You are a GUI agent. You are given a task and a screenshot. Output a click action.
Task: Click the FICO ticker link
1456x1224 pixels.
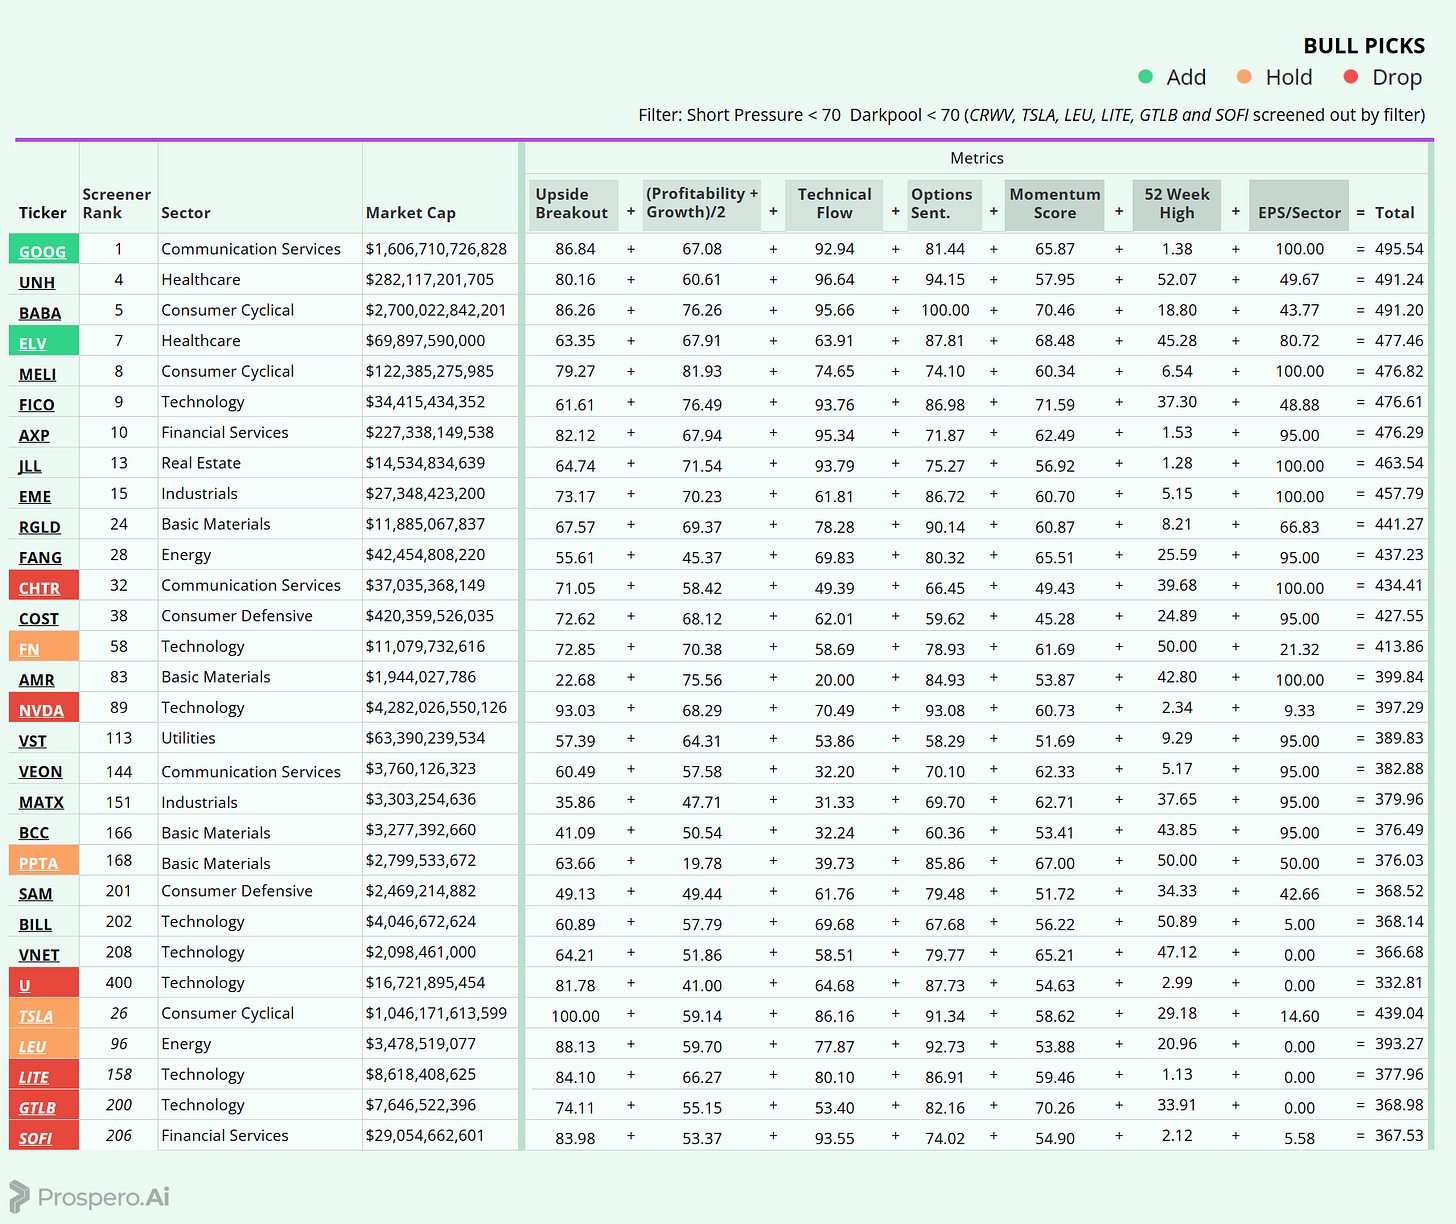coord(37,405)
